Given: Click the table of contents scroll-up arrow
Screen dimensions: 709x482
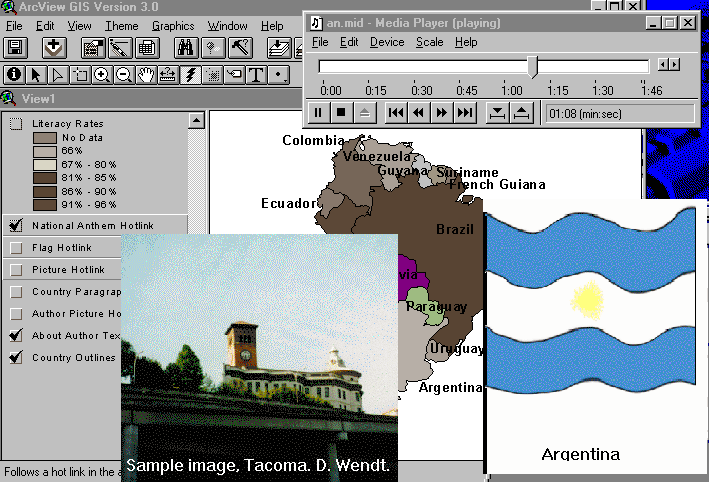Looking at the screenshot, I should coord(196,120).
